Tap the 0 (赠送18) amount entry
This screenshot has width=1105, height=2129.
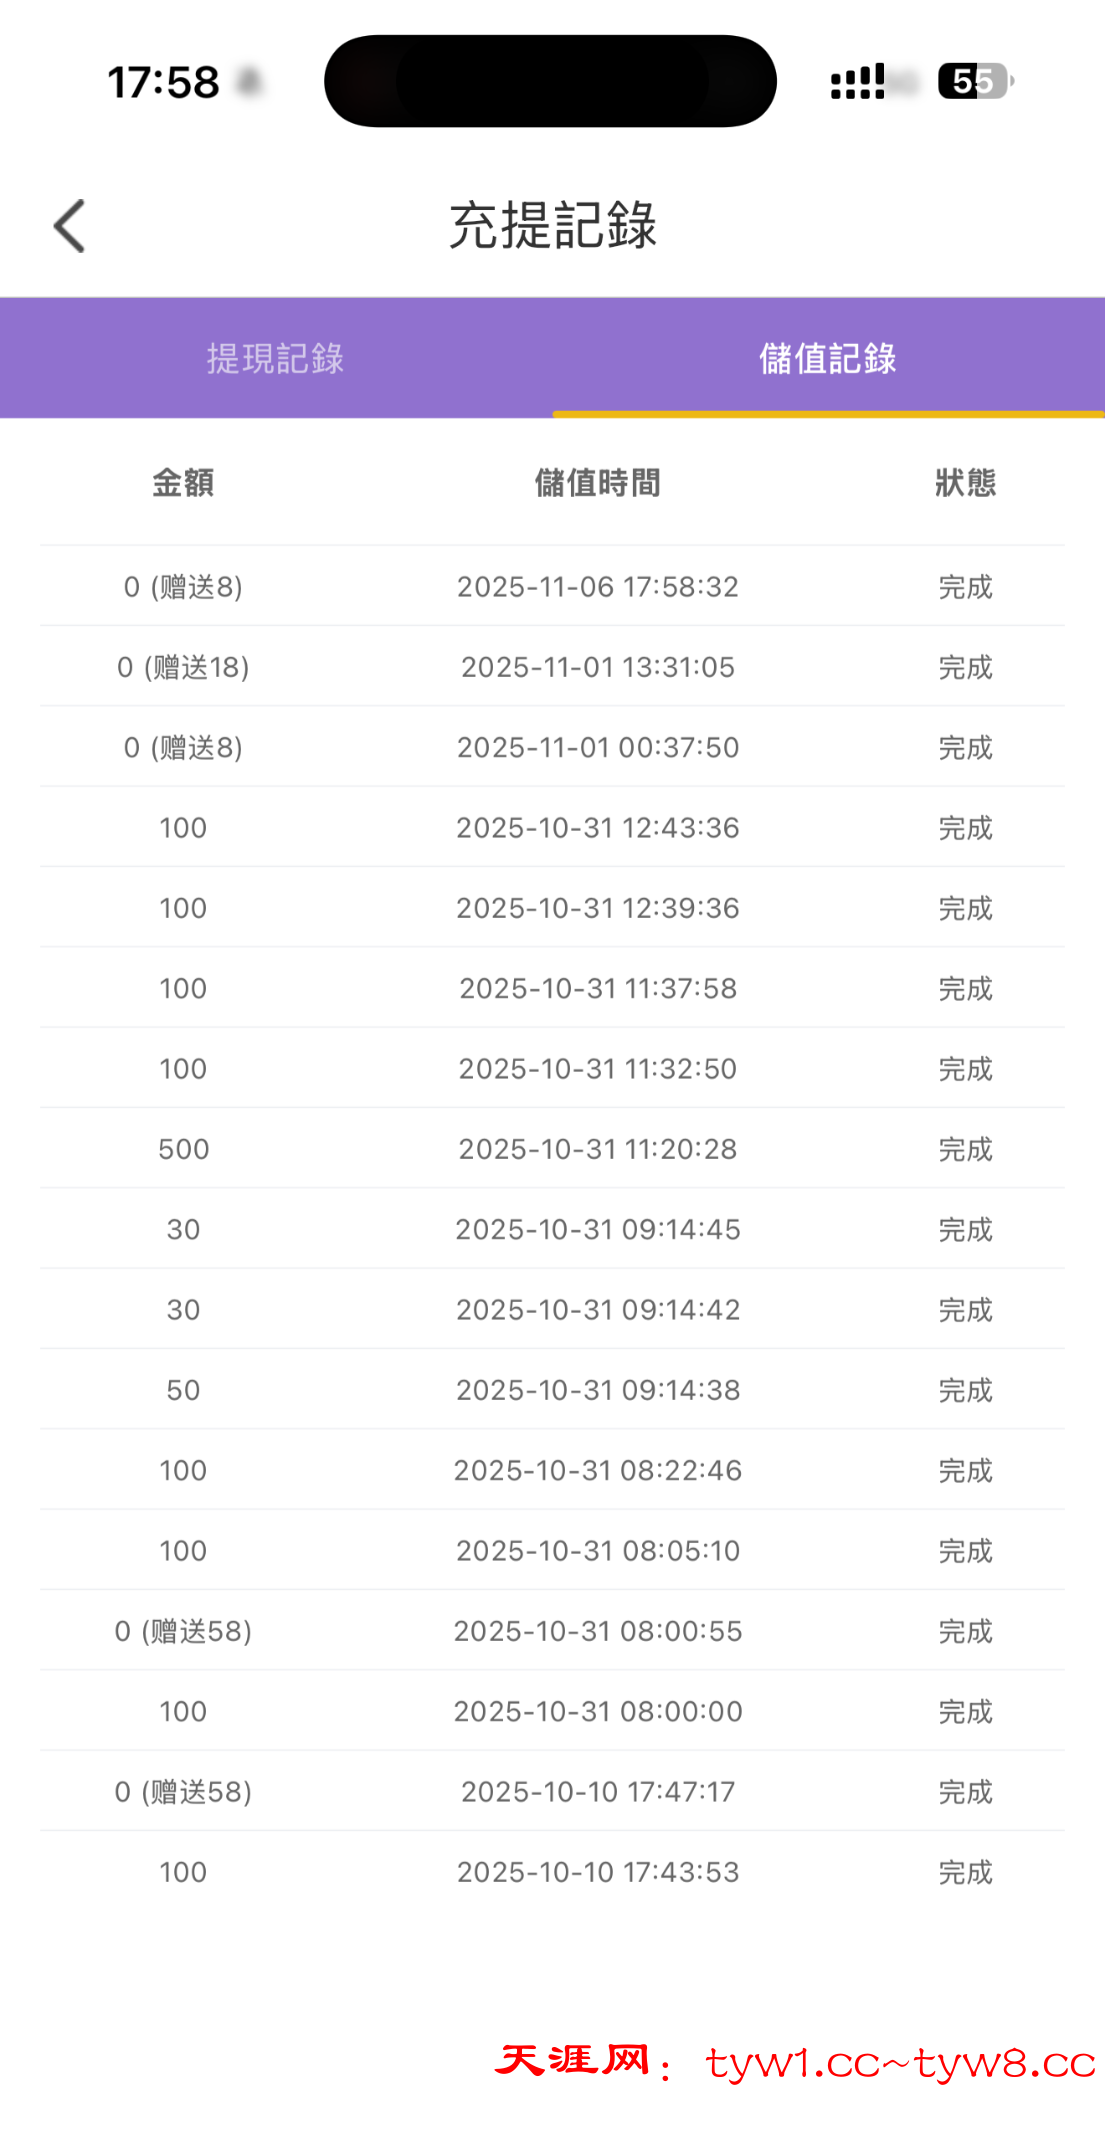coord(183,667)
